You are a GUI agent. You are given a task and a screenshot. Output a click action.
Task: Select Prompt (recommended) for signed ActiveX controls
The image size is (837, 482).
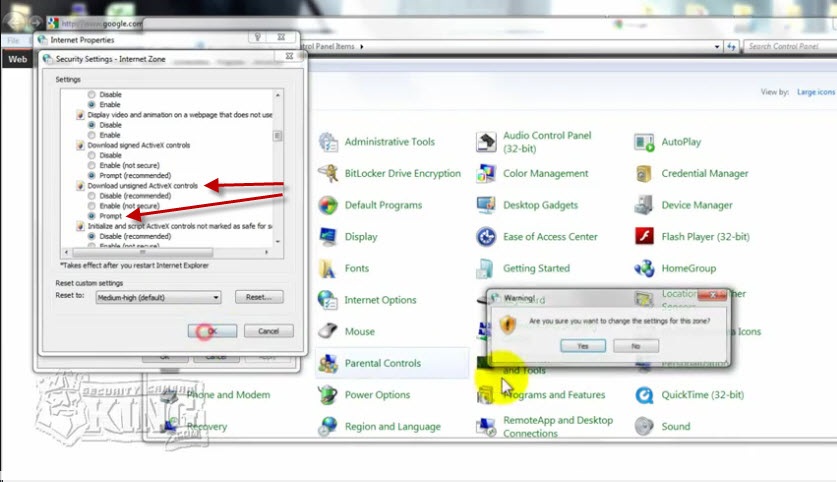click(x=92, y=176)
